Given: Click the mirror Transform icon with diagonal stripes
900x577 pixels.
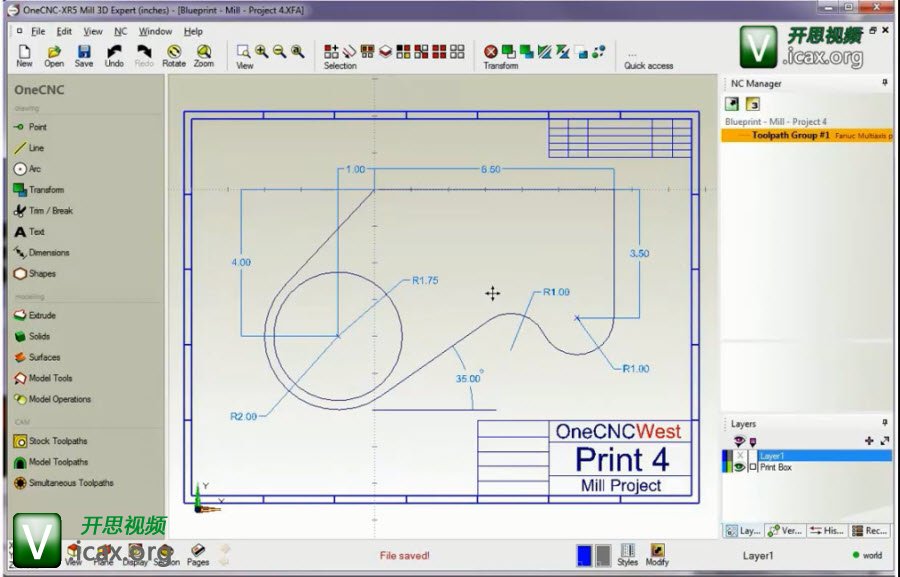Looking at the screenshot, I should pos(545,52).
